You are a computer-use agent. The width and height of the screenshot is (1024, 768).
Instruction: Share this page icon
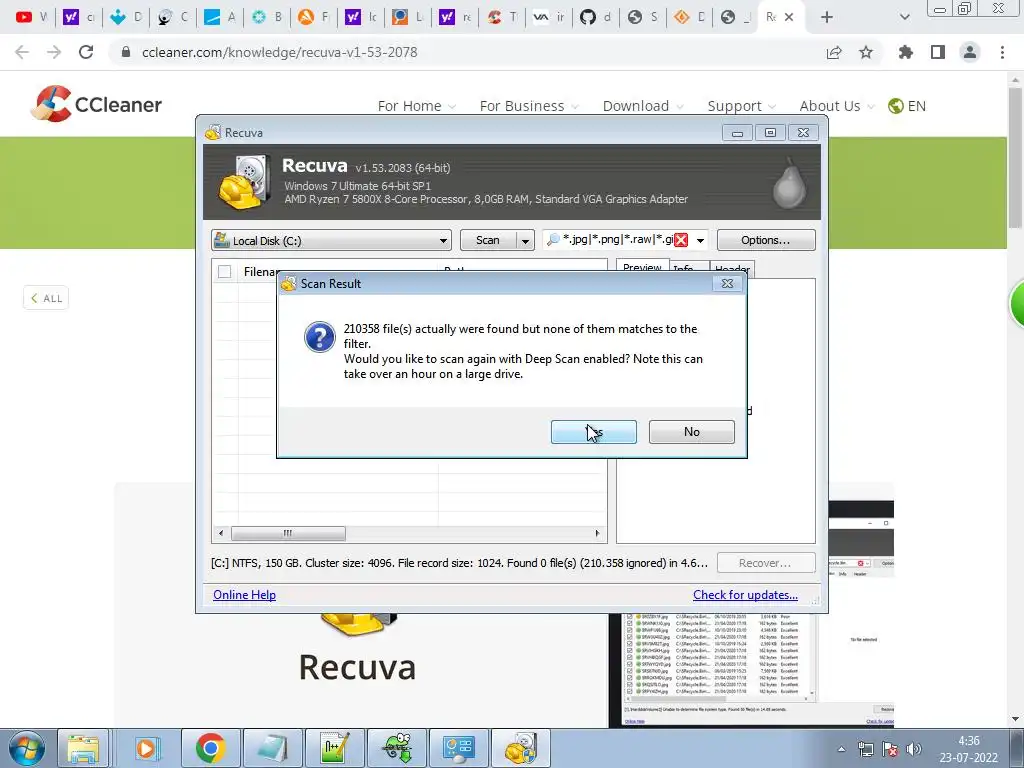834,52
